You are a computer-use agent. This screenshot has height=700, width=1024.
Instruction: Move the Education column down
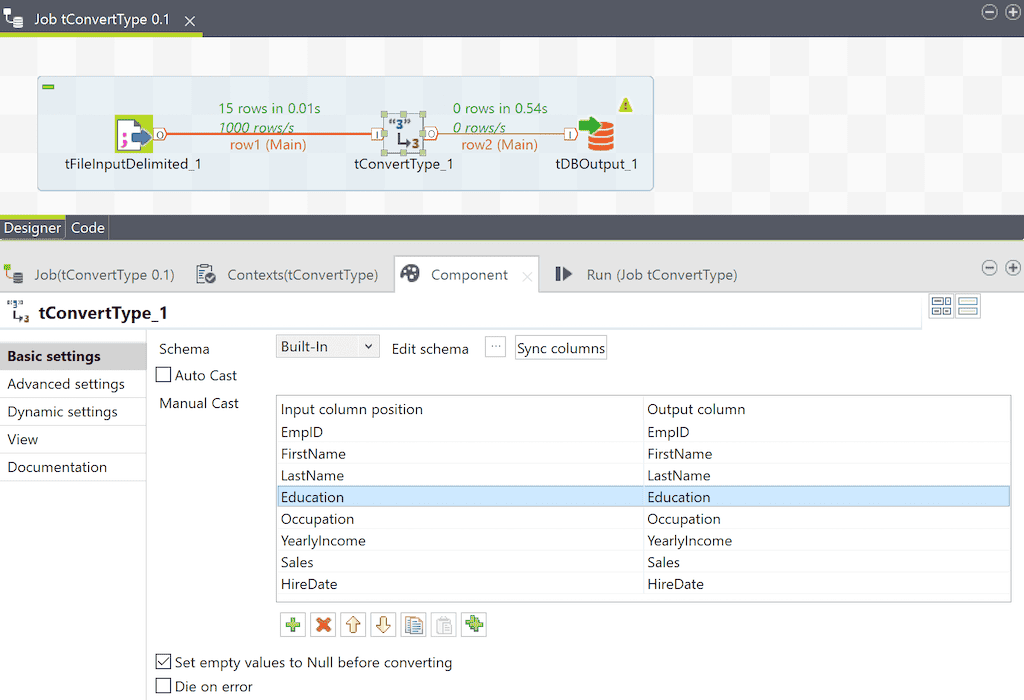(x=384, y=624)
